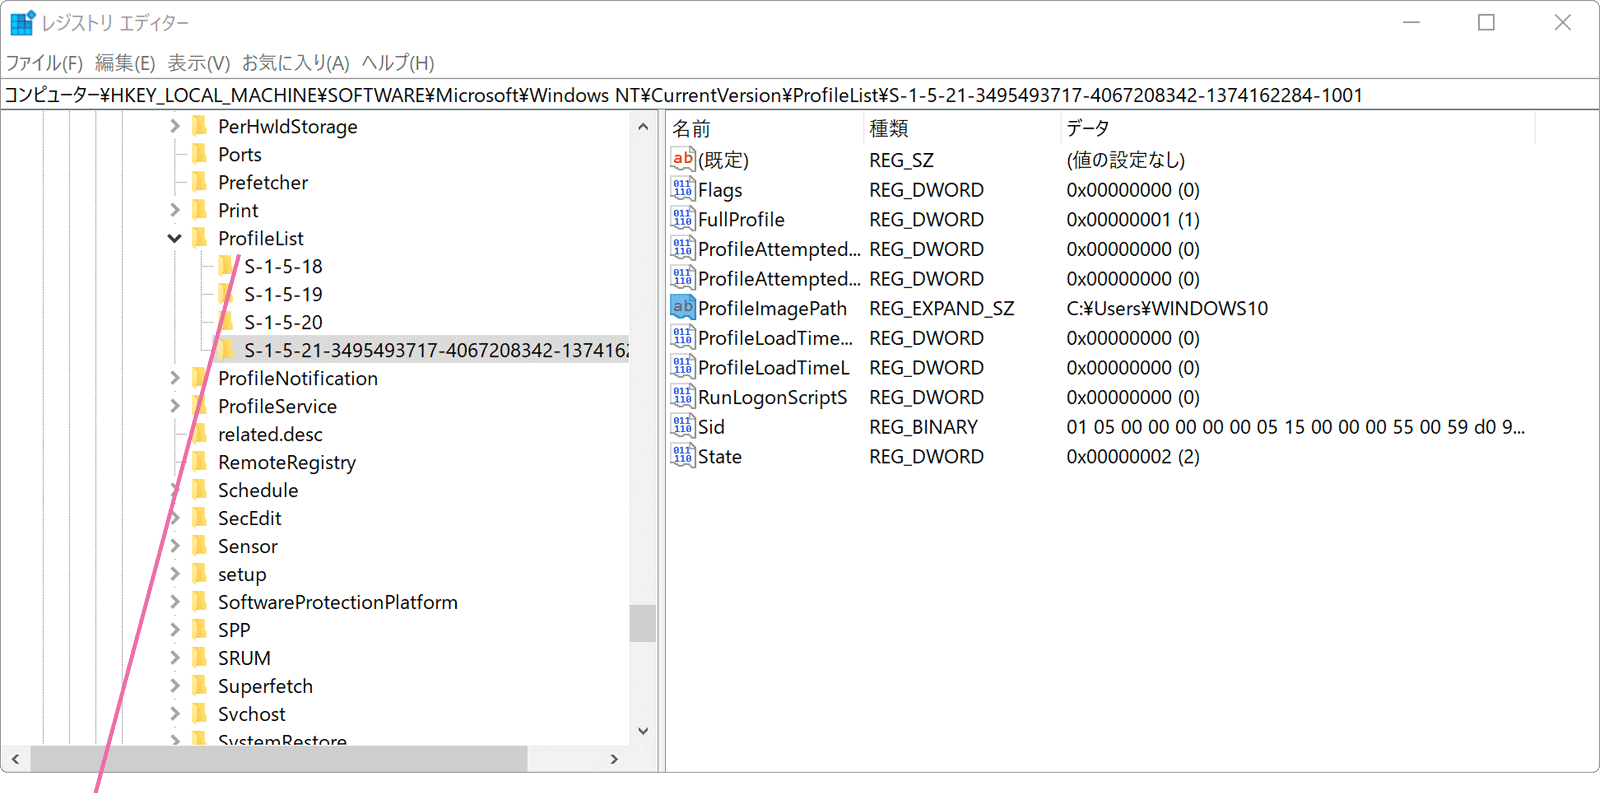Click the Sid binary value icon

point(683,427)
